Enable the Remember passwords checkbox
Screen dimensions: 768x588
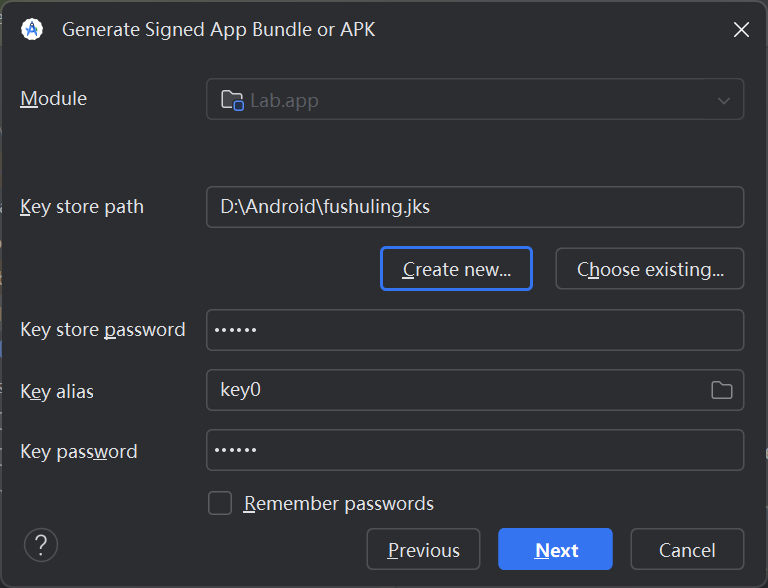pos(220,503)
